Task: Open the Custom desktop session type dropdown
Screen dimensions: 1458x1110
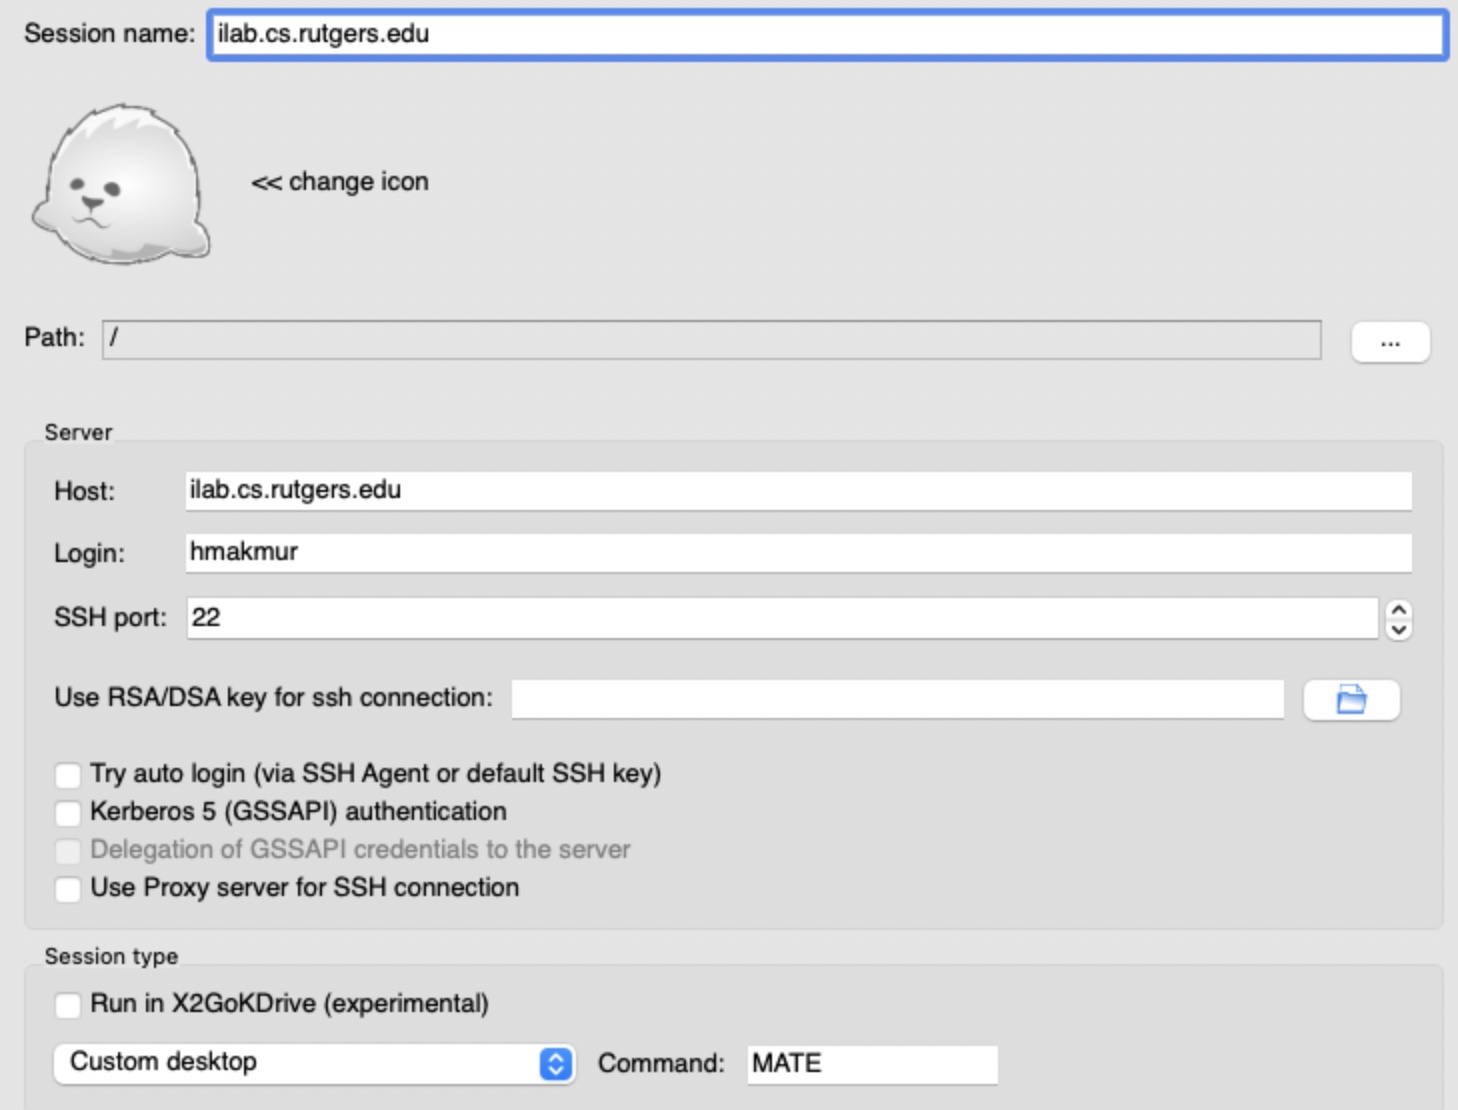Action: tap(314, 1063)
